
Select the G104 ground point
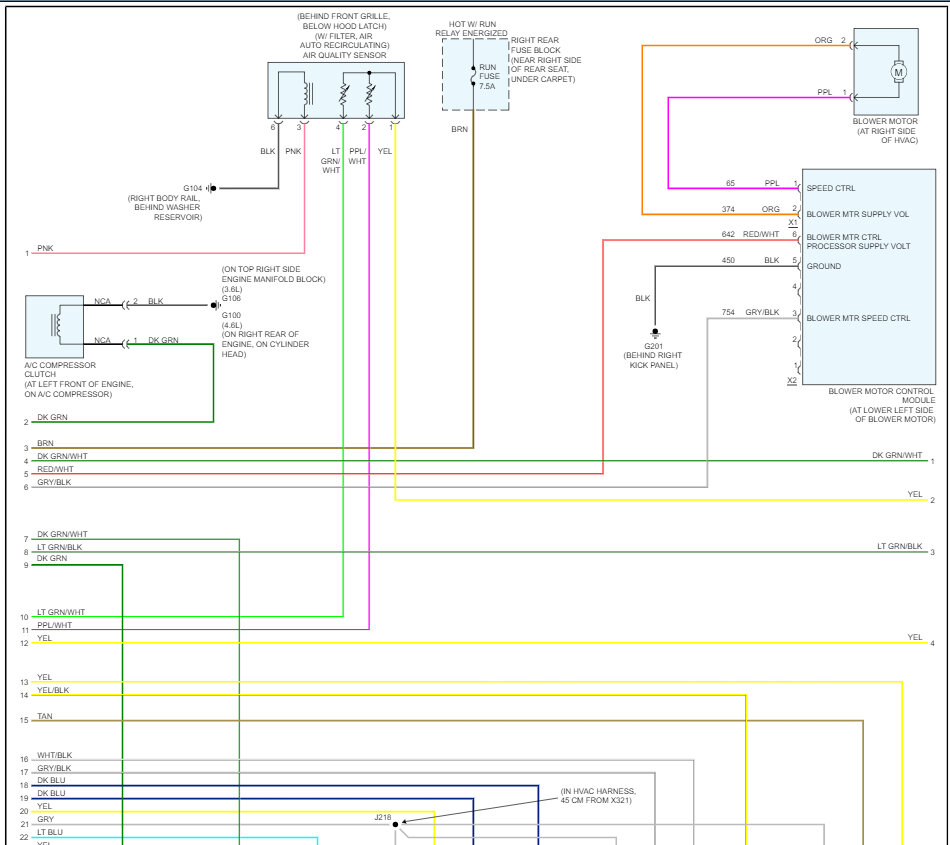pyautogui.click(x=211, y=188)
